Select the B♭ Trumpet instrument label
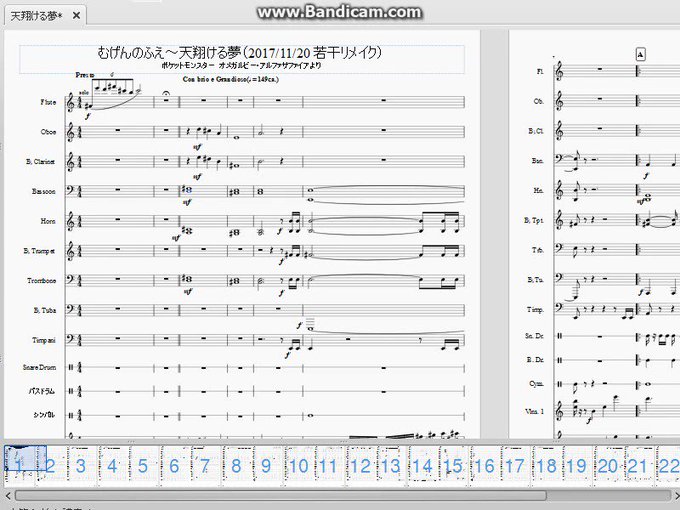The width and height of the screenshot is (680, 510). pos(39,251)
